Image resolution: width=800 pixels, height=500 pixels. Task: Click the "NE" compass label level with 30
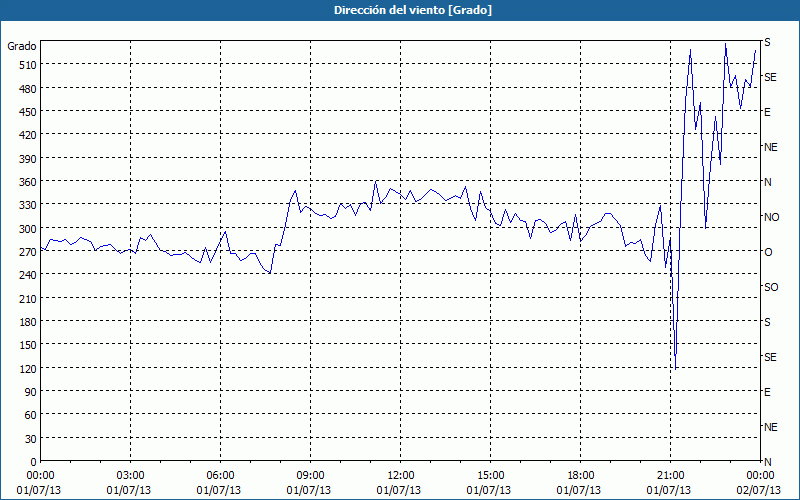point(771,427)
